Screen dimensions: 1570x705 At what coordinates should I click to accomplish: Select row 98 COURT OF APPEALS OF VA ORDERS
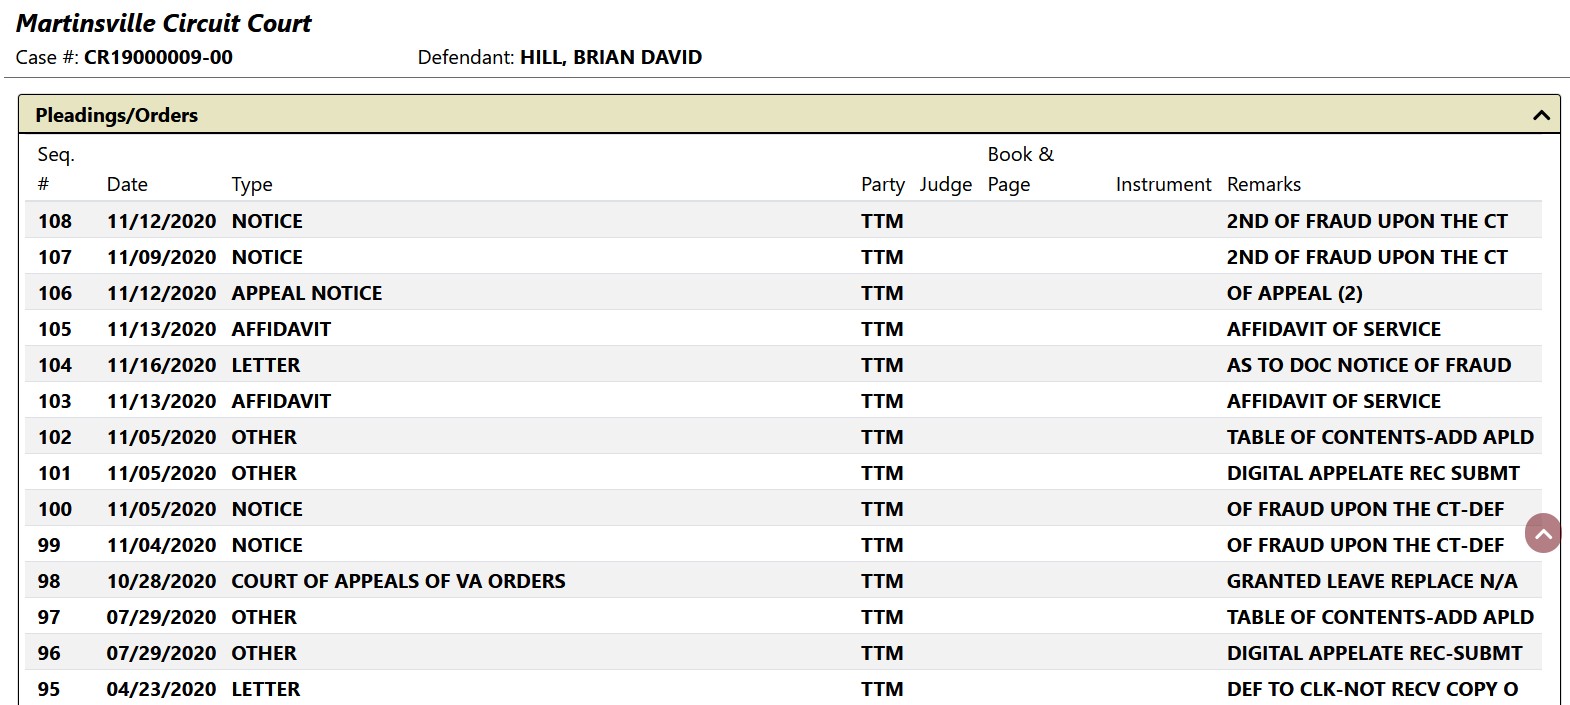[783, 581]
